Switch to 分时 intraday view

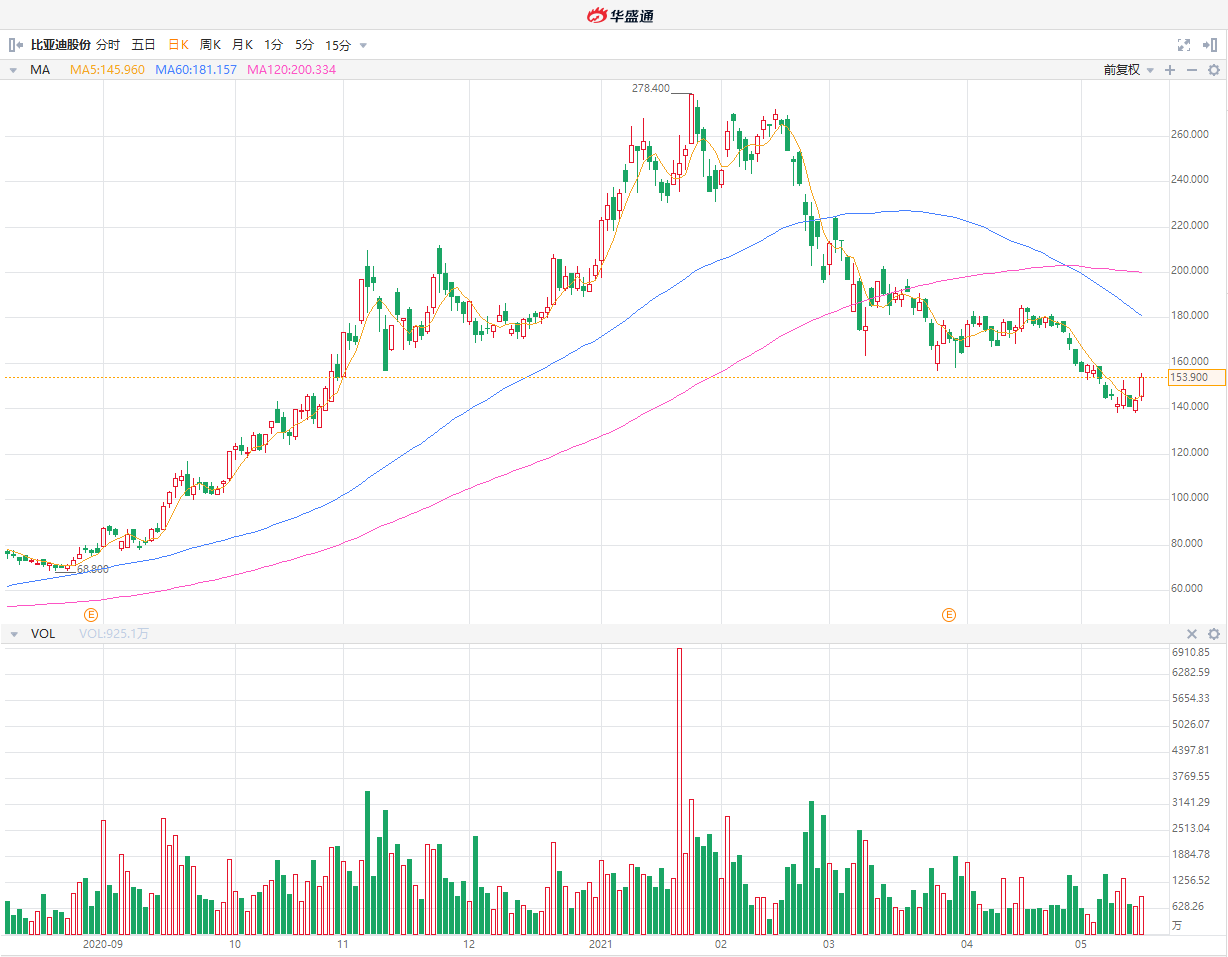coord(108,45)
